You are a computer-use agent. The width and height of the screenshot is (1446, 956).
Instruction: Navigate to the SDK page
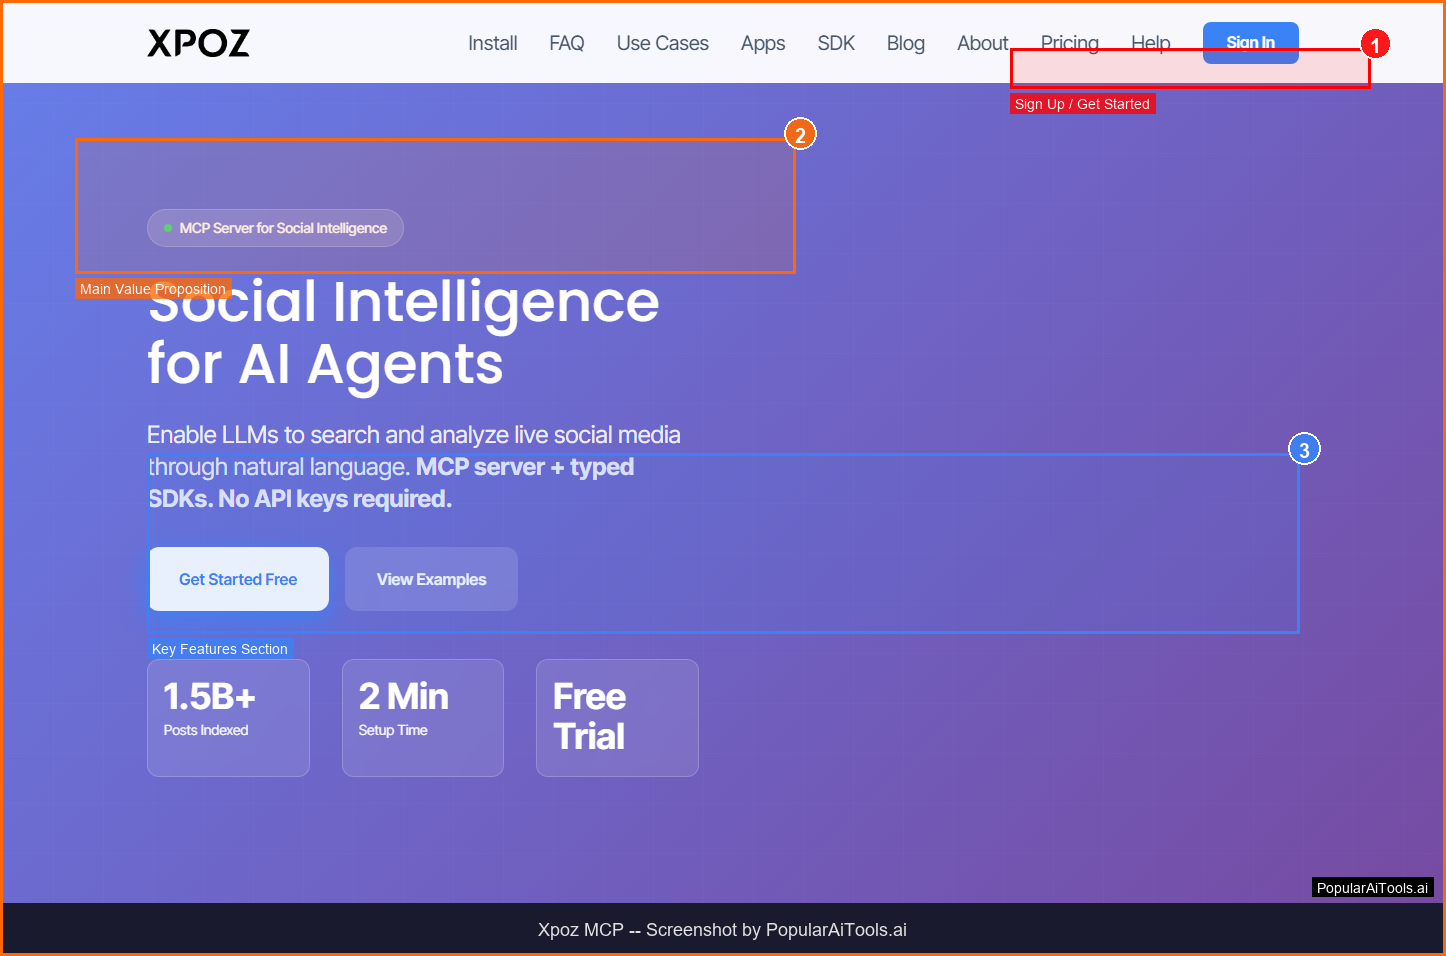836,43
